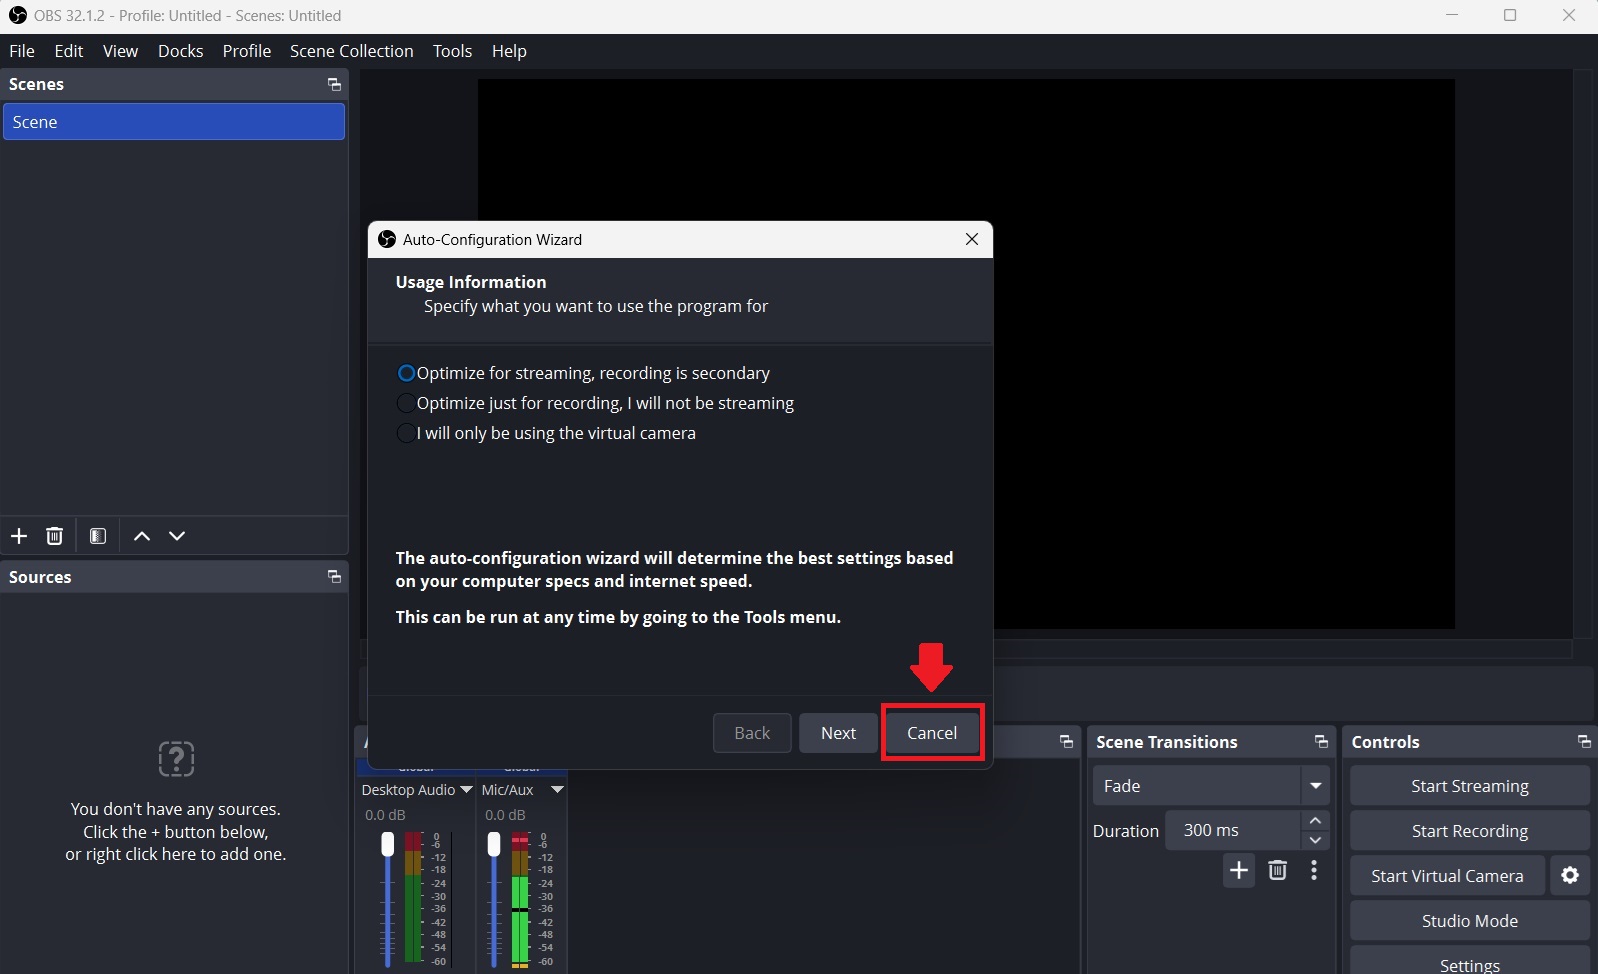
Task: Increase transition duration with up arrow
Action: (x=1316, y=821)
